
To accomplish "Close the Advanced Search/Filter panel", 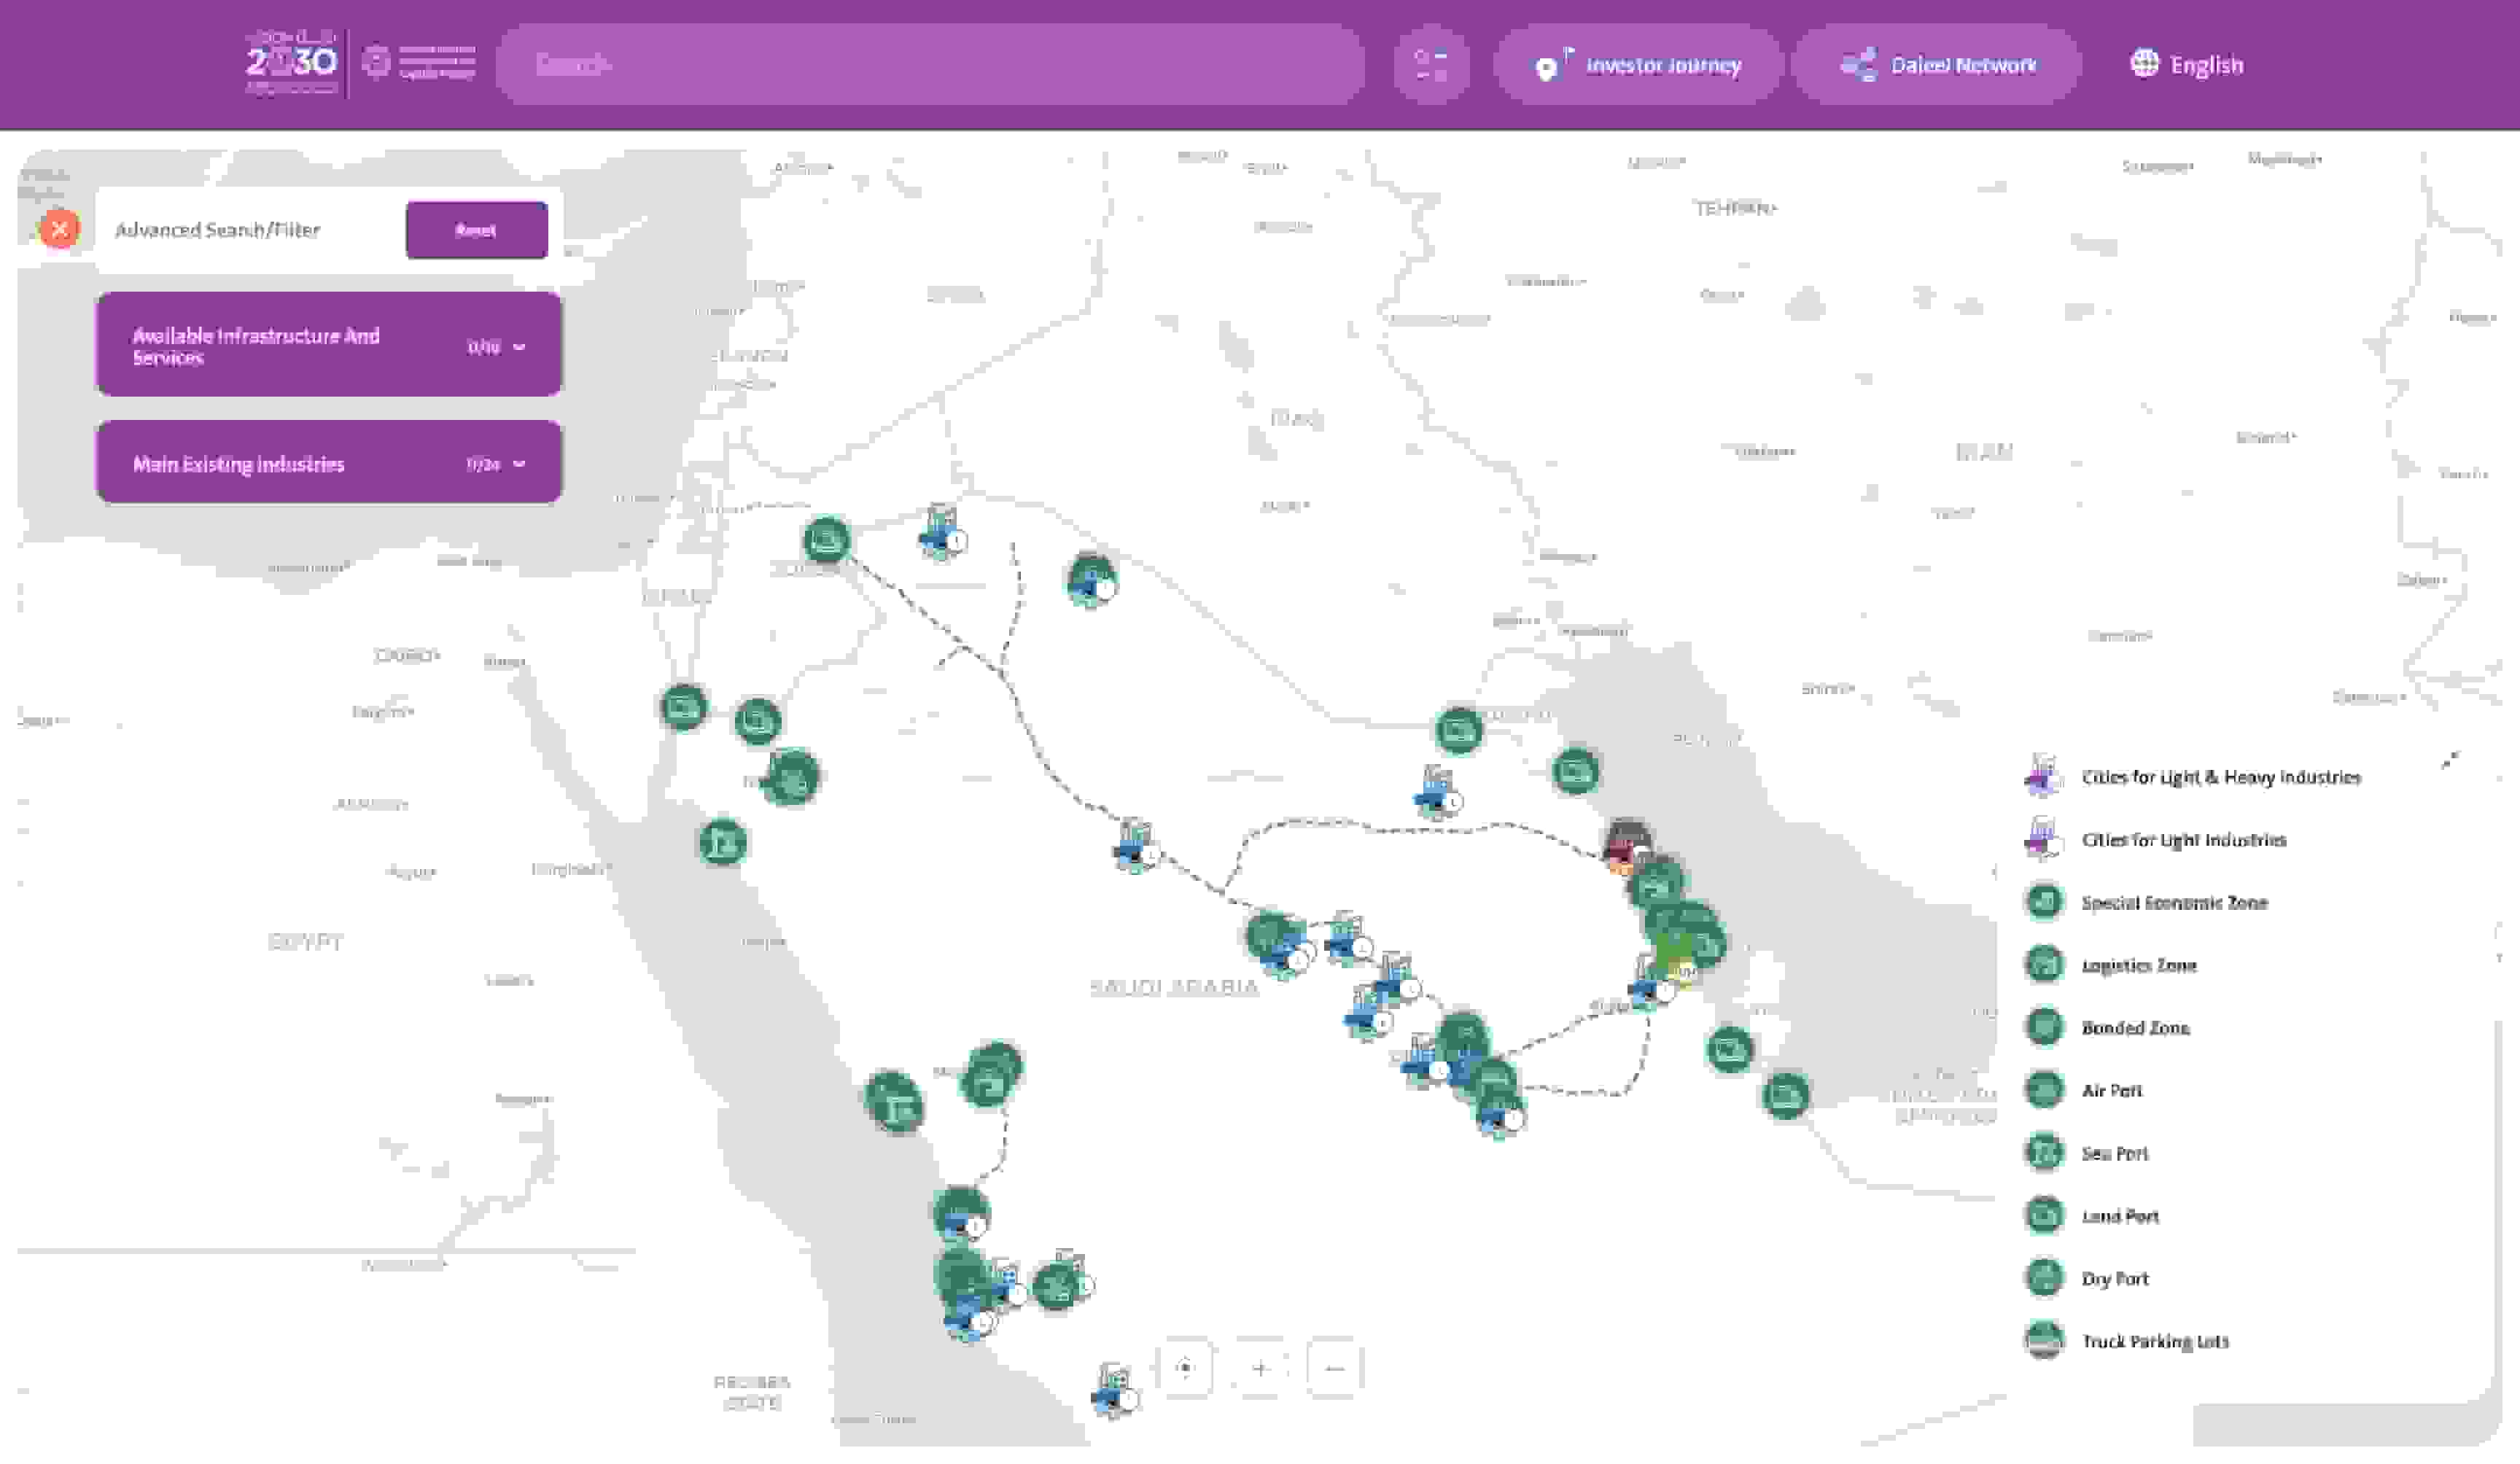I will tap(59, 229).
